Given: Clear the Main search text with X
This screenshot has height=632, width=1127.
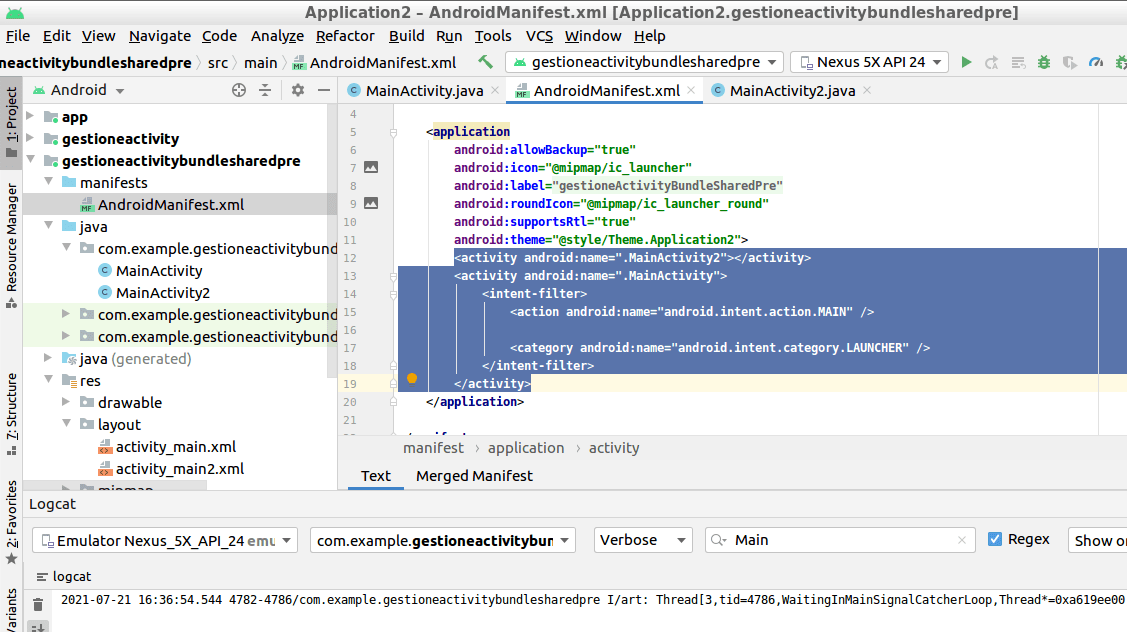Looking at the screenshot, I should [x=962, y=540].
